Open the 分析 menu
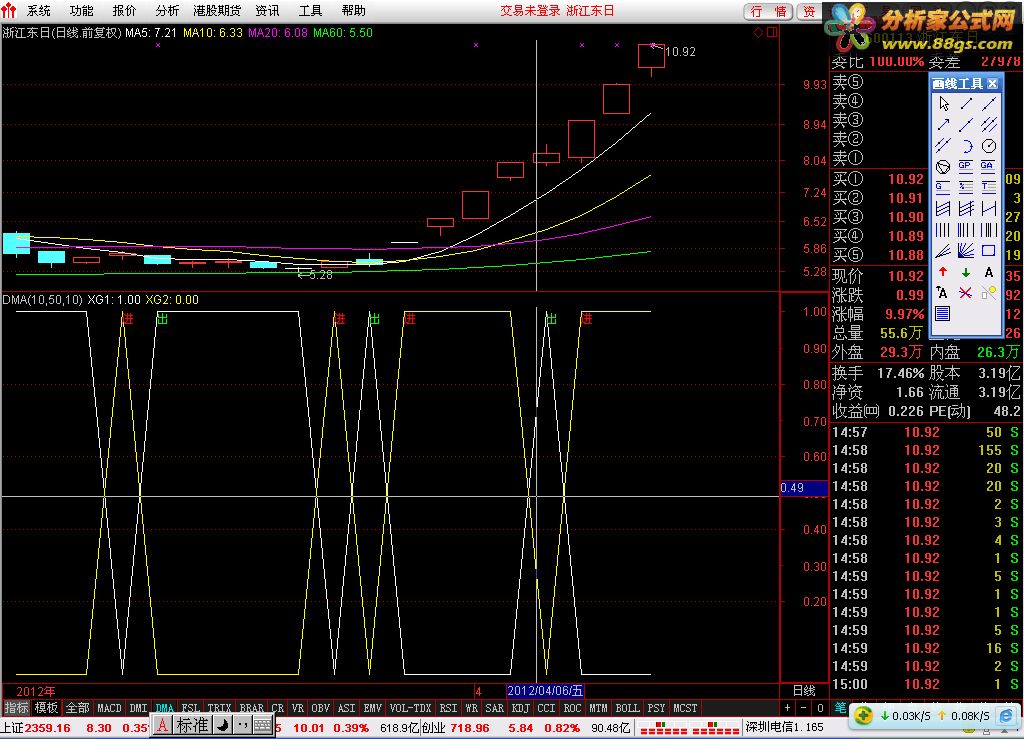Screen dimensions: 1024x739 click(x=167, y=10)
